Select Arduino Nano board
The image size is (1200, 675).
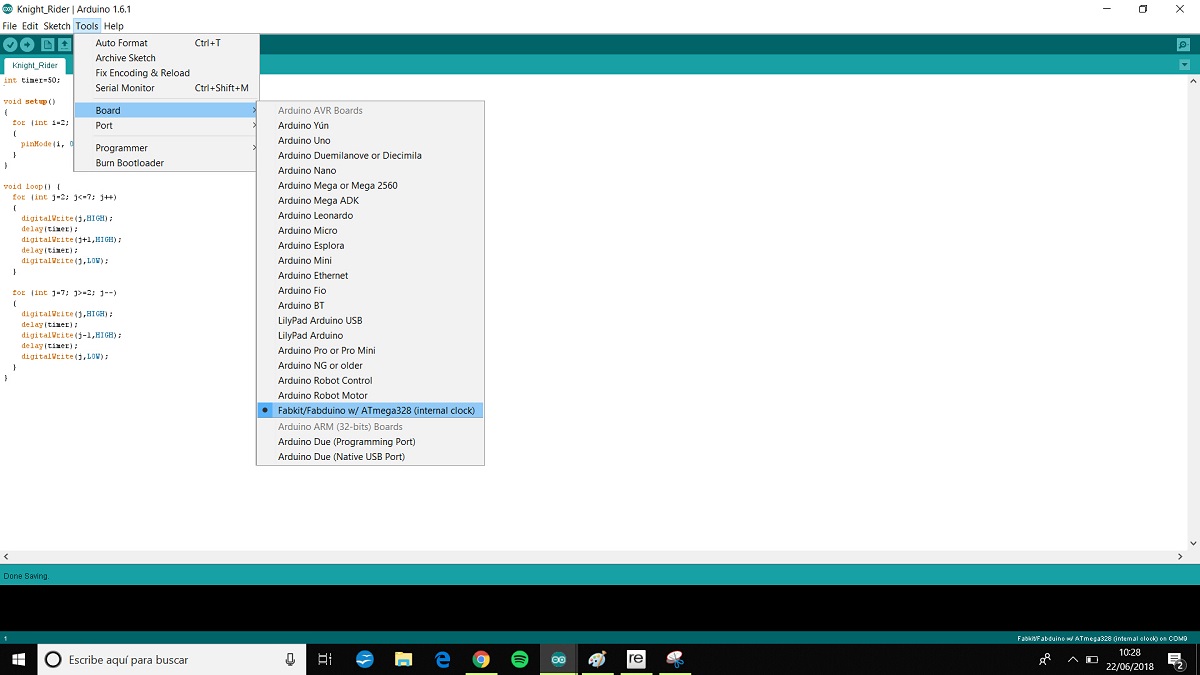tap(370, 171)
